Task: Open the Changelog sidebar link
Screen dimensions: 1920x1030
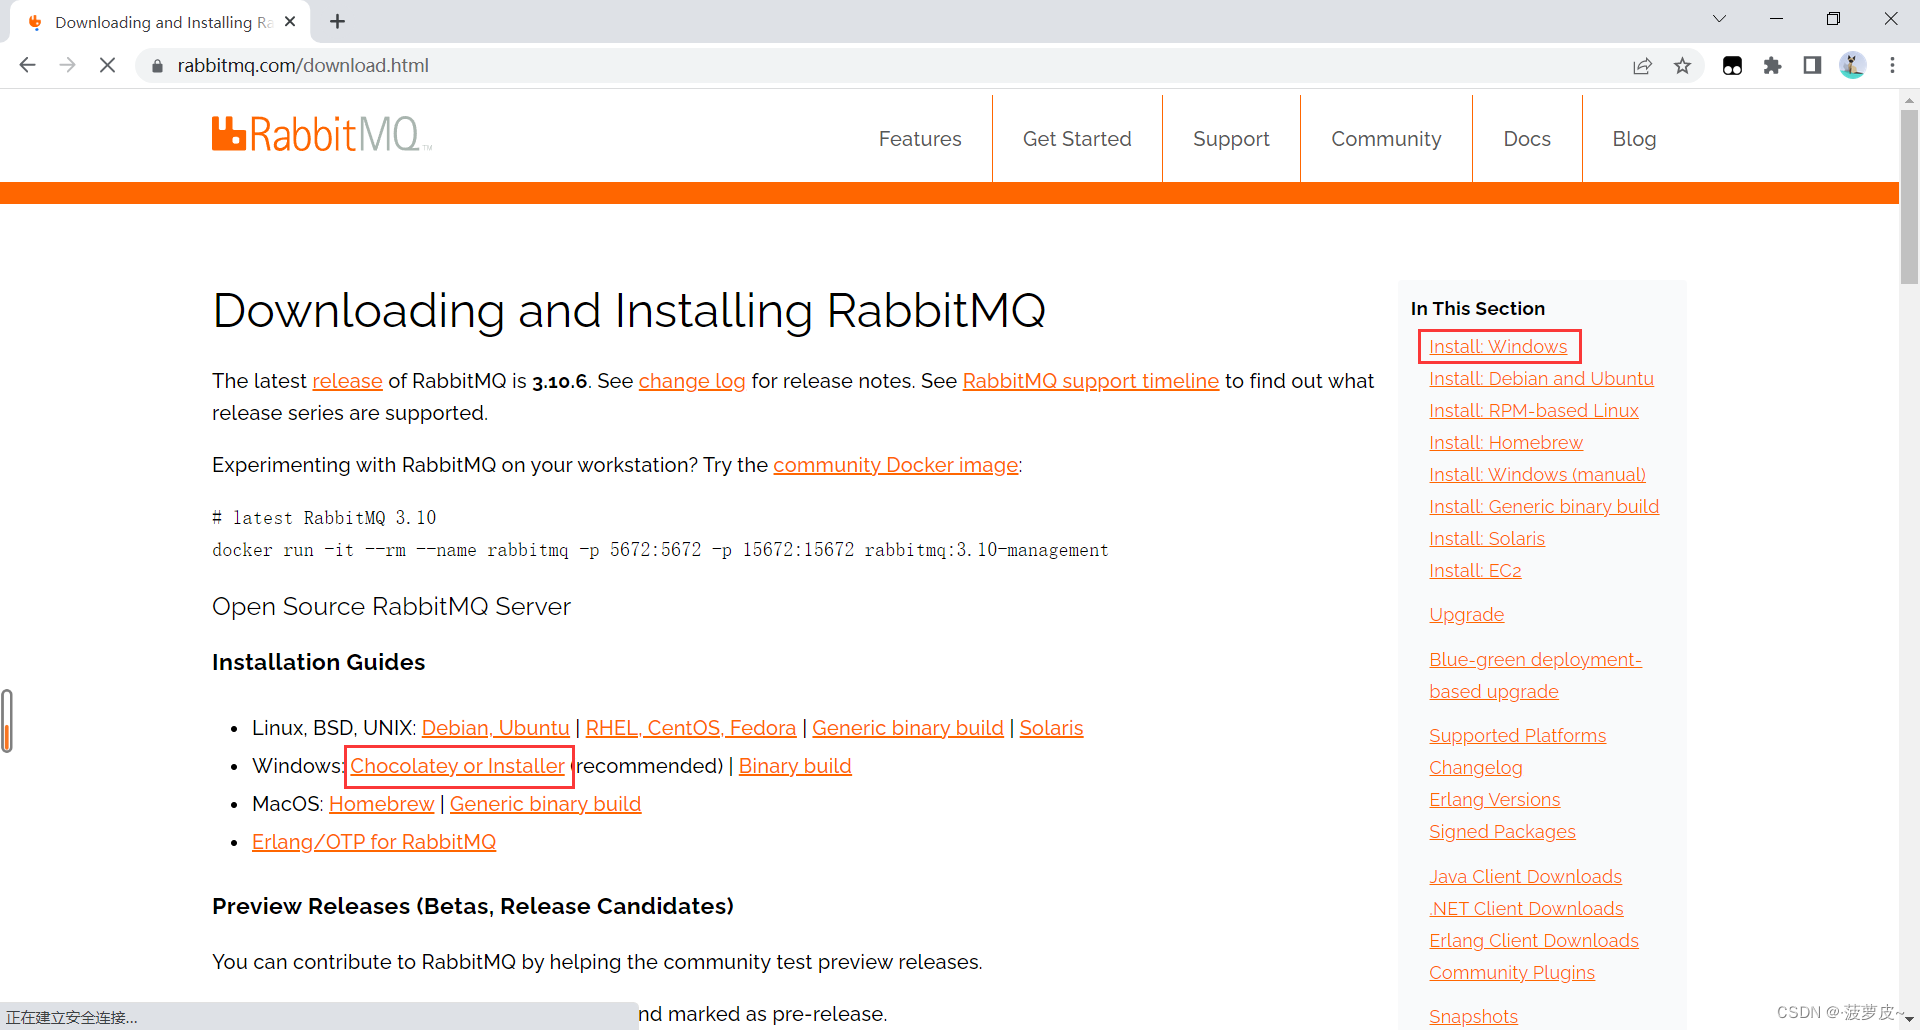Action: click(1476, 768)
